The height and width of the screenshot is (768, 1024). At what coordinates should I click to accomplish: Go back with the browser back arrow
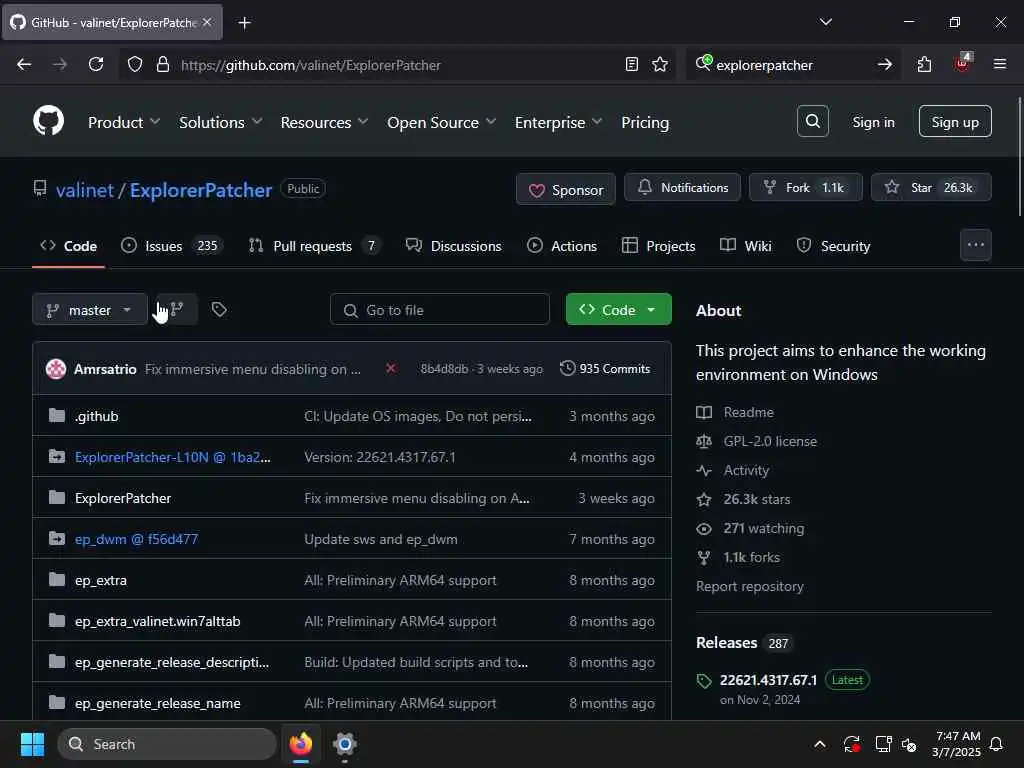tap(24, 64)
